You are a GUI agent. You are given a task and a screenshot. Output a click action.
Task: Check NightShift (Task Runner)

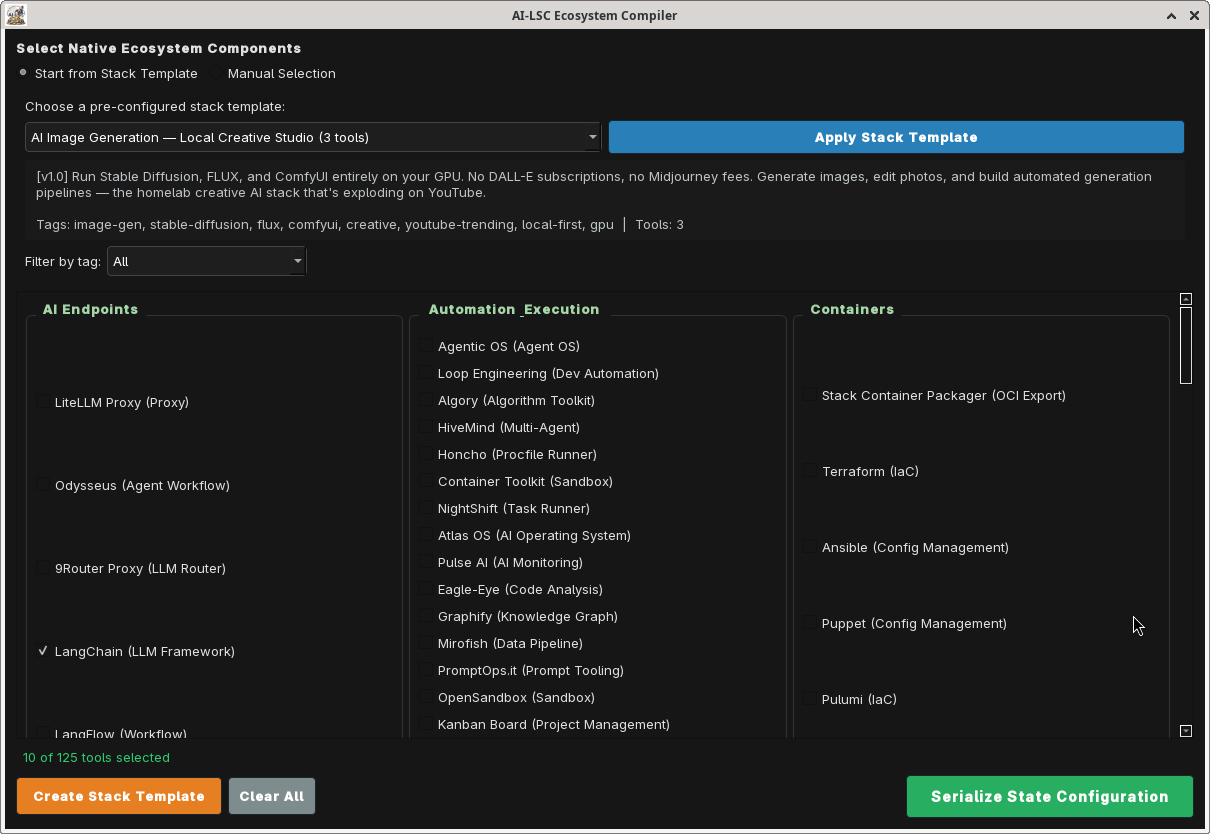(x=505, y=509)
